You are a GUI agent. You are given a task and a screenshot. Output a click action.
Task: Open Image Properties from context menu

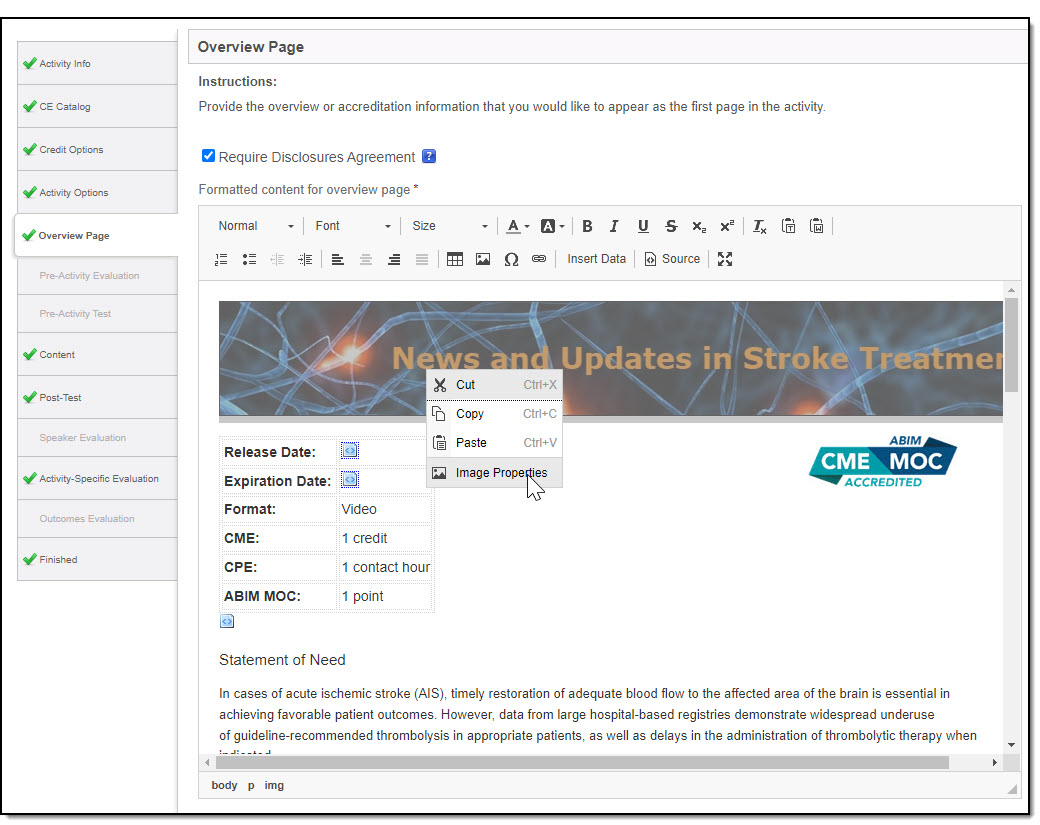pos(494,473)
